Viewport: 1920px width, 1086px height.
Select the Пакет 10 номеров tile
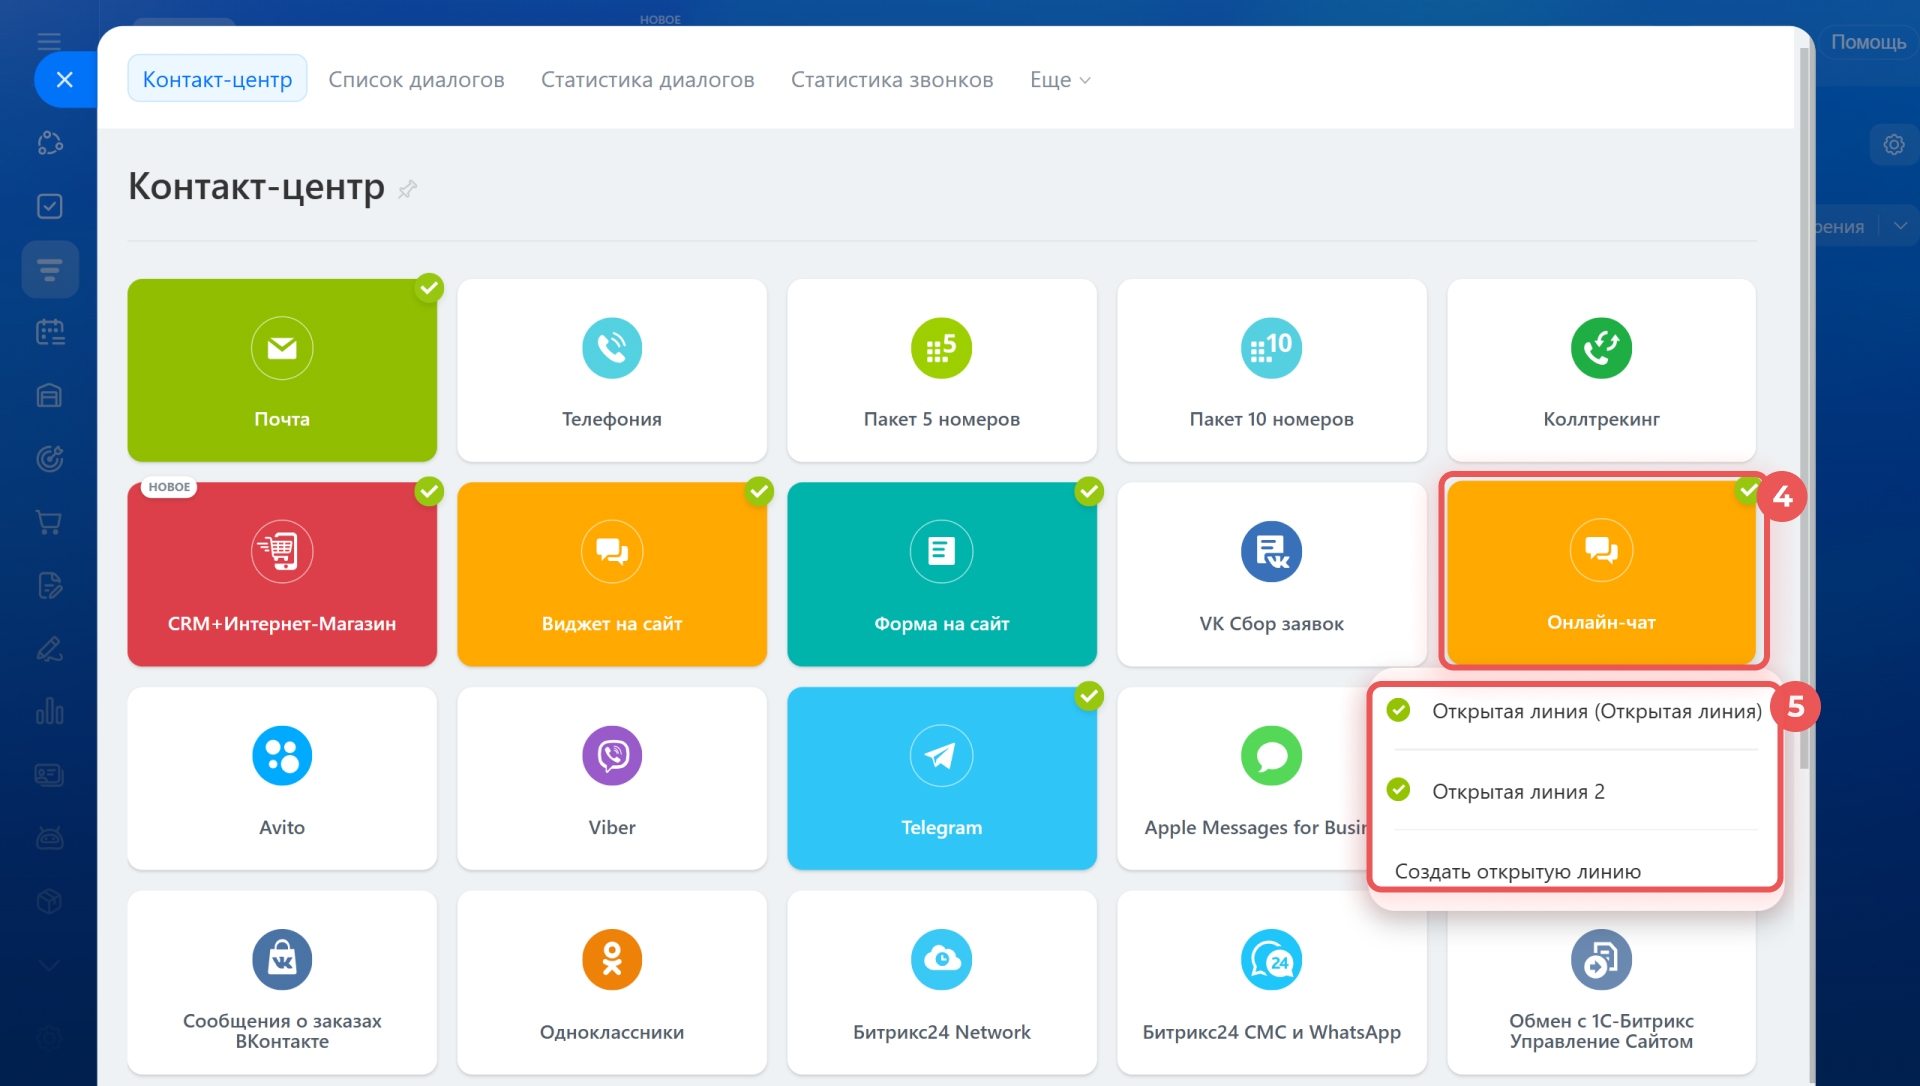pyautogui.click(x=1272, y=370)
